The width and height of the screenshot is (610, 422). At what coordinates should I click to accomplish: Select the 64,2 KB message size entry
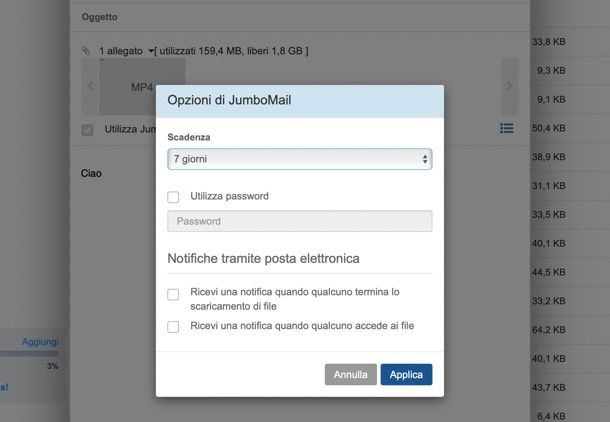pos(549,329)
